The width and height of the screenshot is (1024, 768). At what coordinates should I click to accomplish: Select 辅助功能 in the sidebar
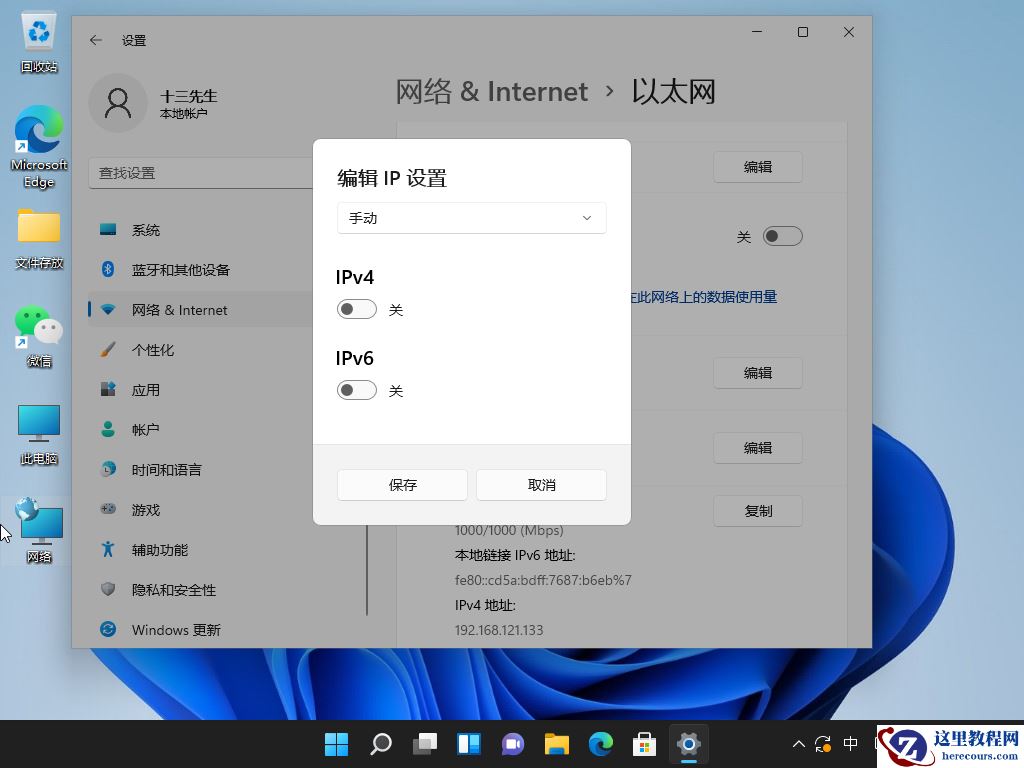click(x=160, y=549)
